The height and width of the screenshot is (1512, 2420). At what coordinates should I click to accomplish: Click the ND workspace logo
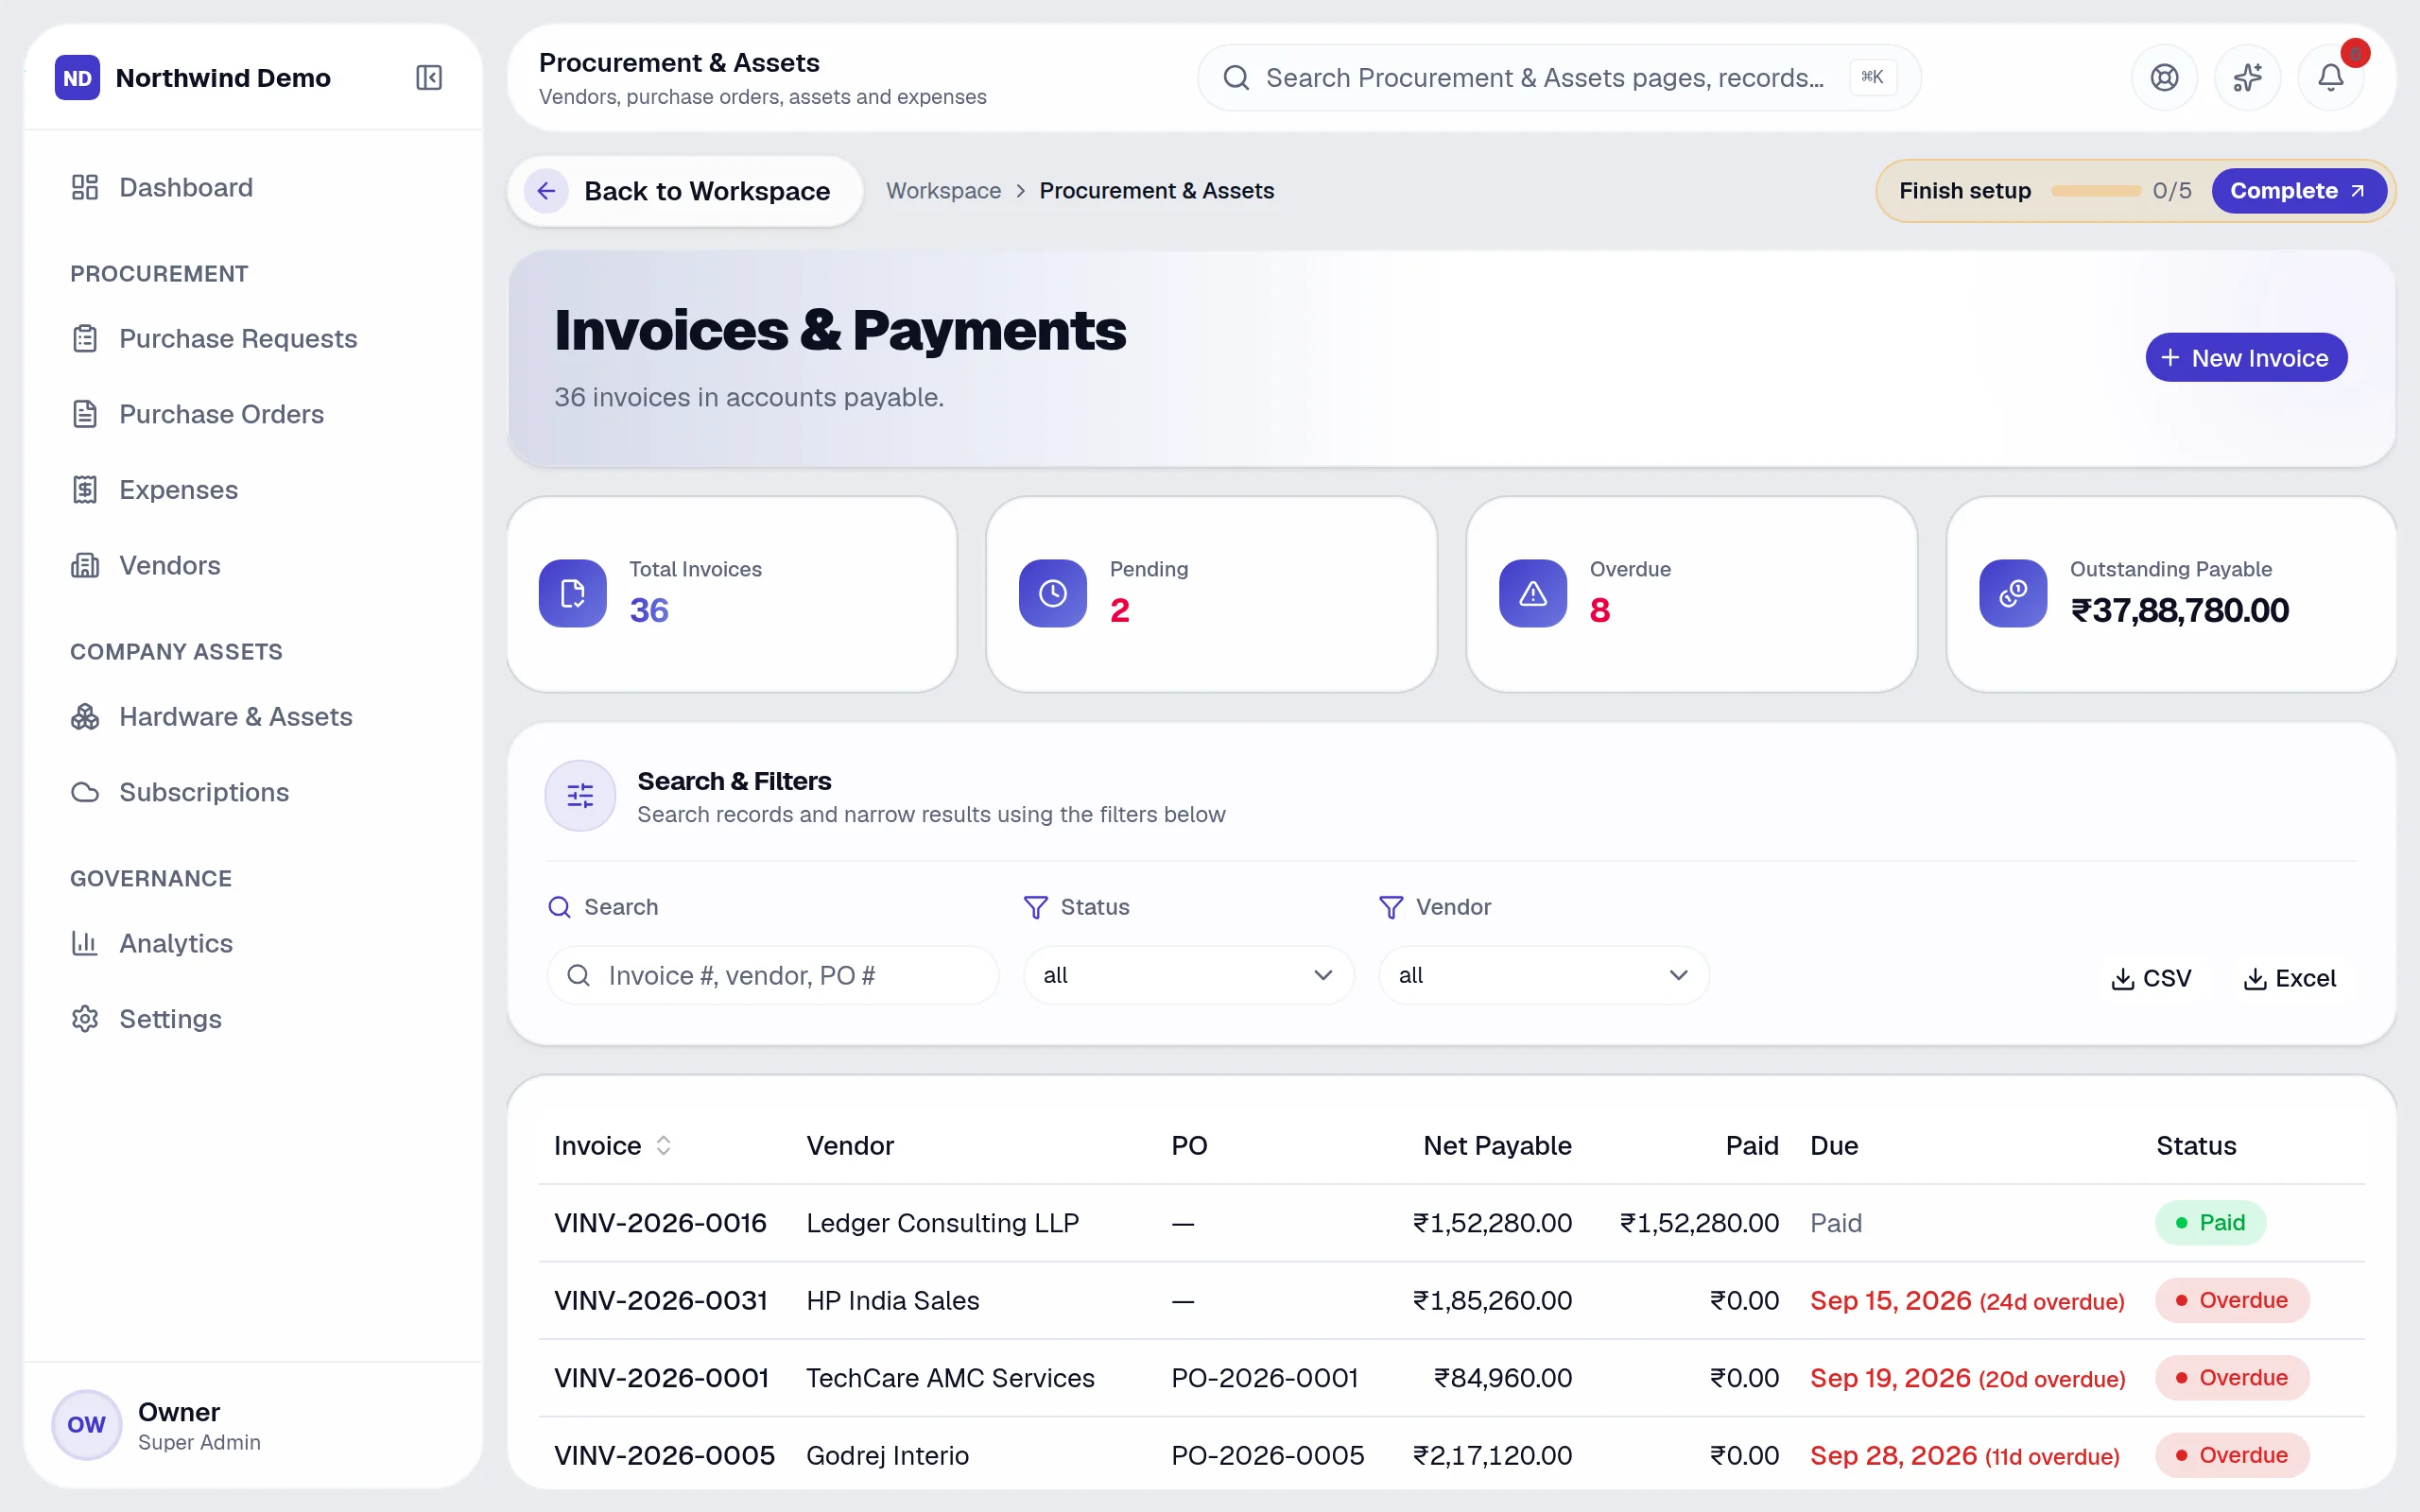coord(77,78)
